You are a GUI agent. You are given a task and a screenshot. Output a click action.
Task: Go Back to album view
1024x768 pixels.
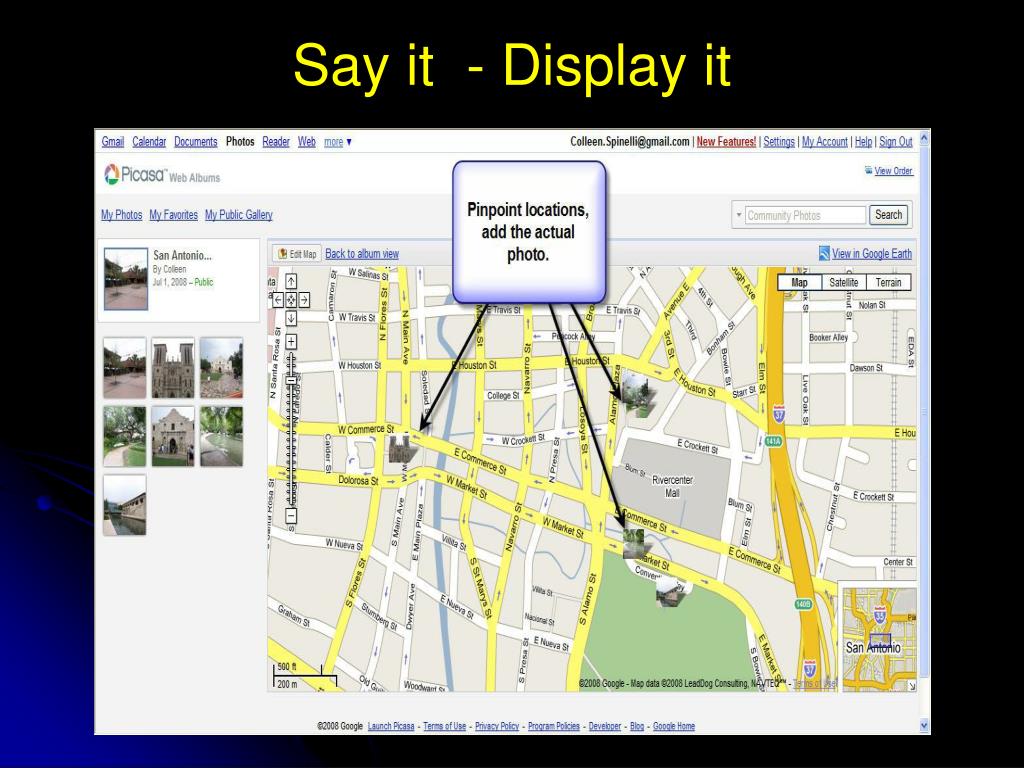tap(362, 254)
